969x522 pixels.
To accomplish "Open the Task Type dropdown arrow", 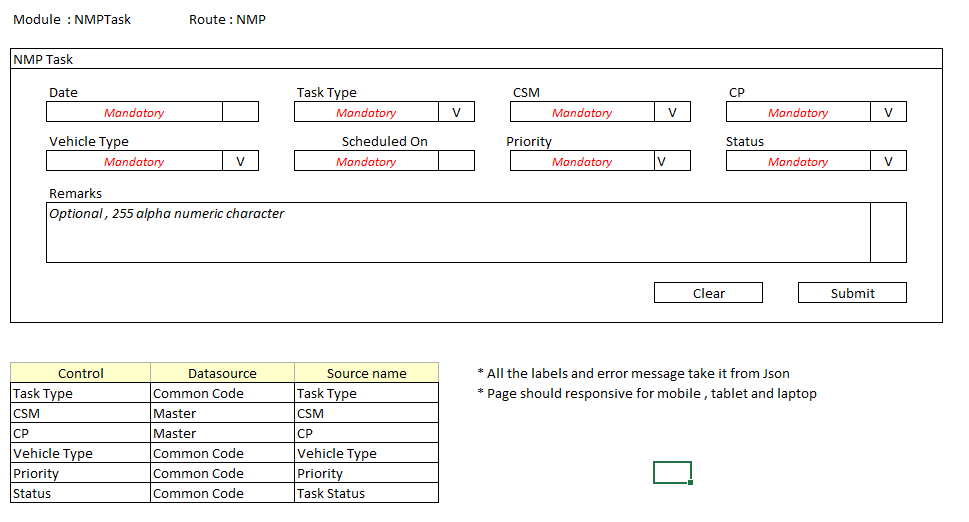I will (x=456, y=112).
